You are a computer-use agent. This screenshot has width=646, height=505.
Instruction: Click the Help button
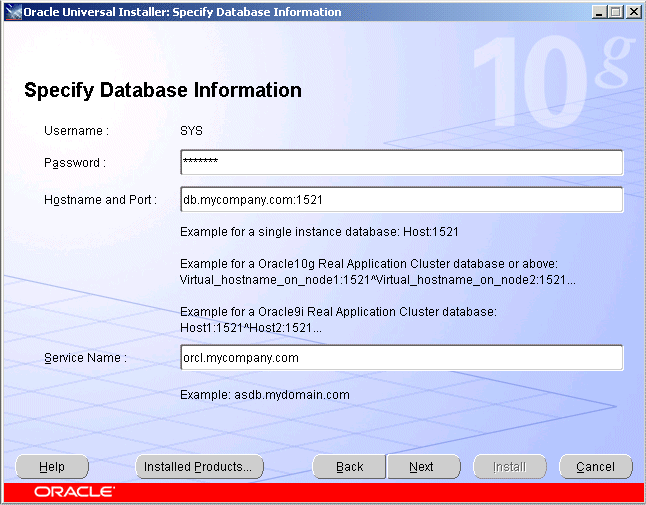[52, 467]
